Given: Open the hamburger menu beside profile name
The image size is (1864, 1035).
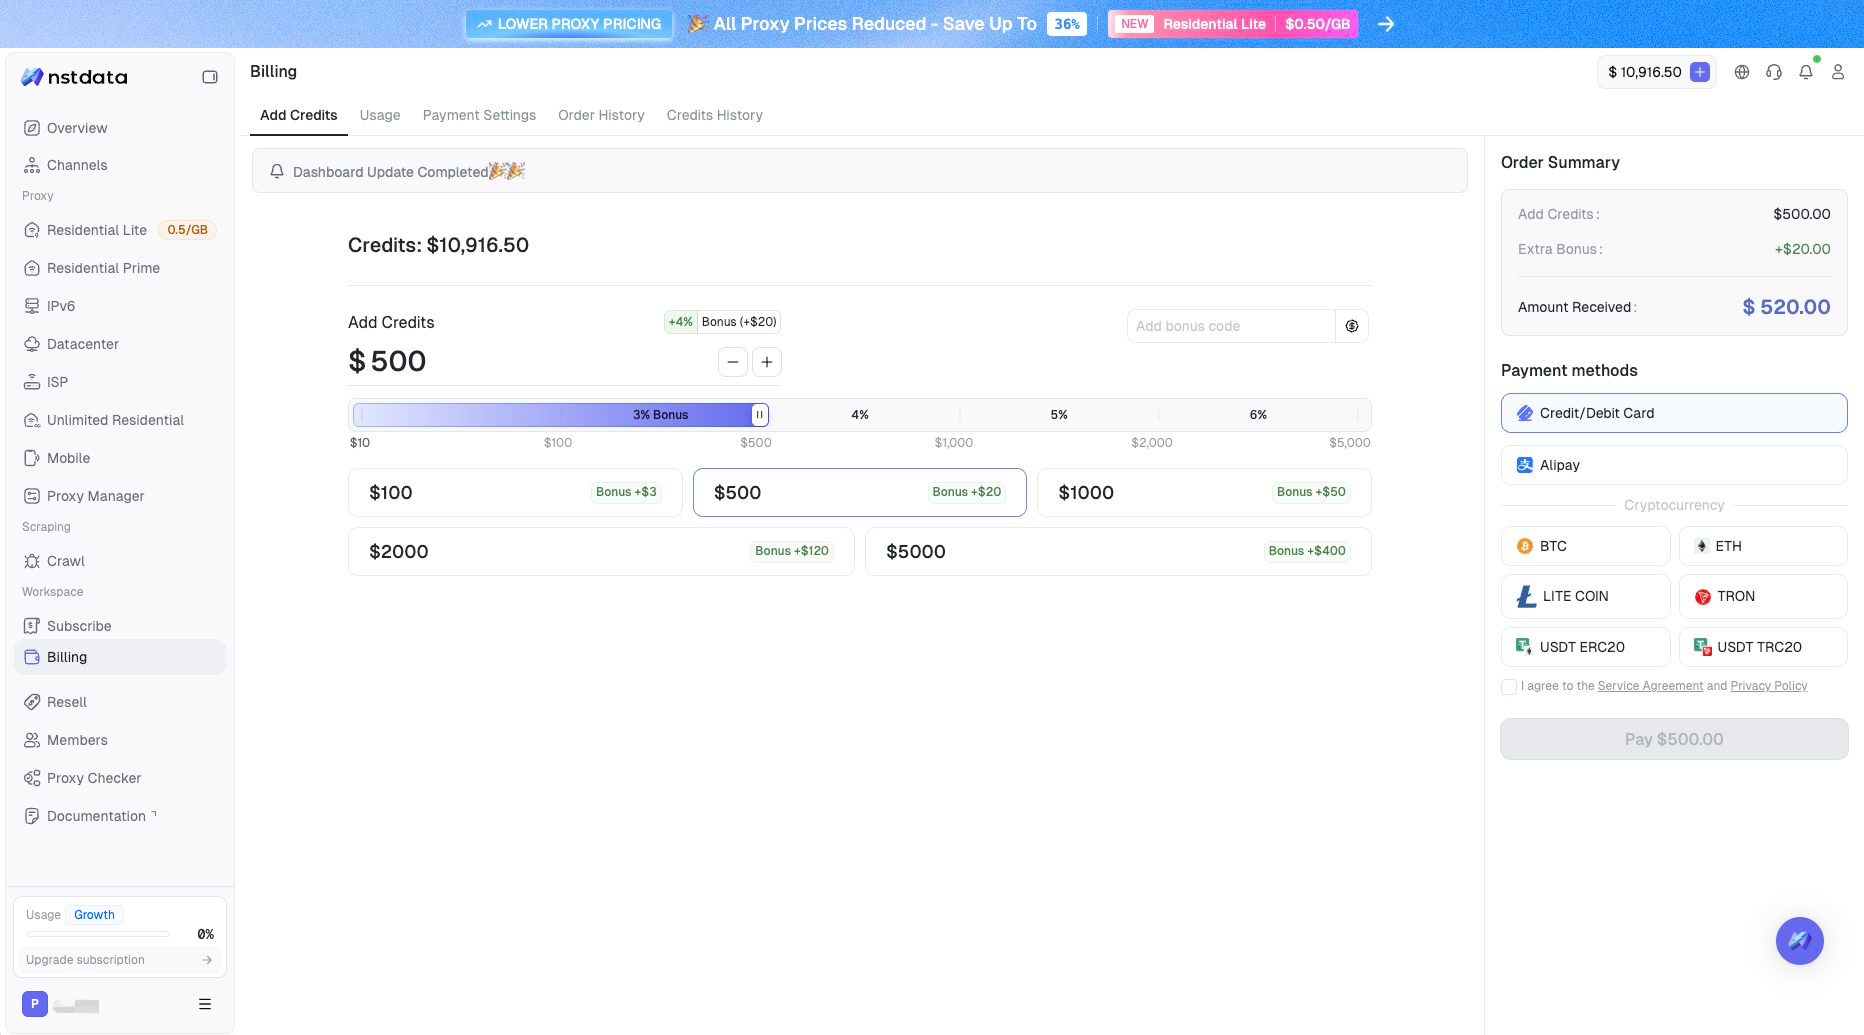Looking at the screenshot, I should click(x=205, y=1004).
